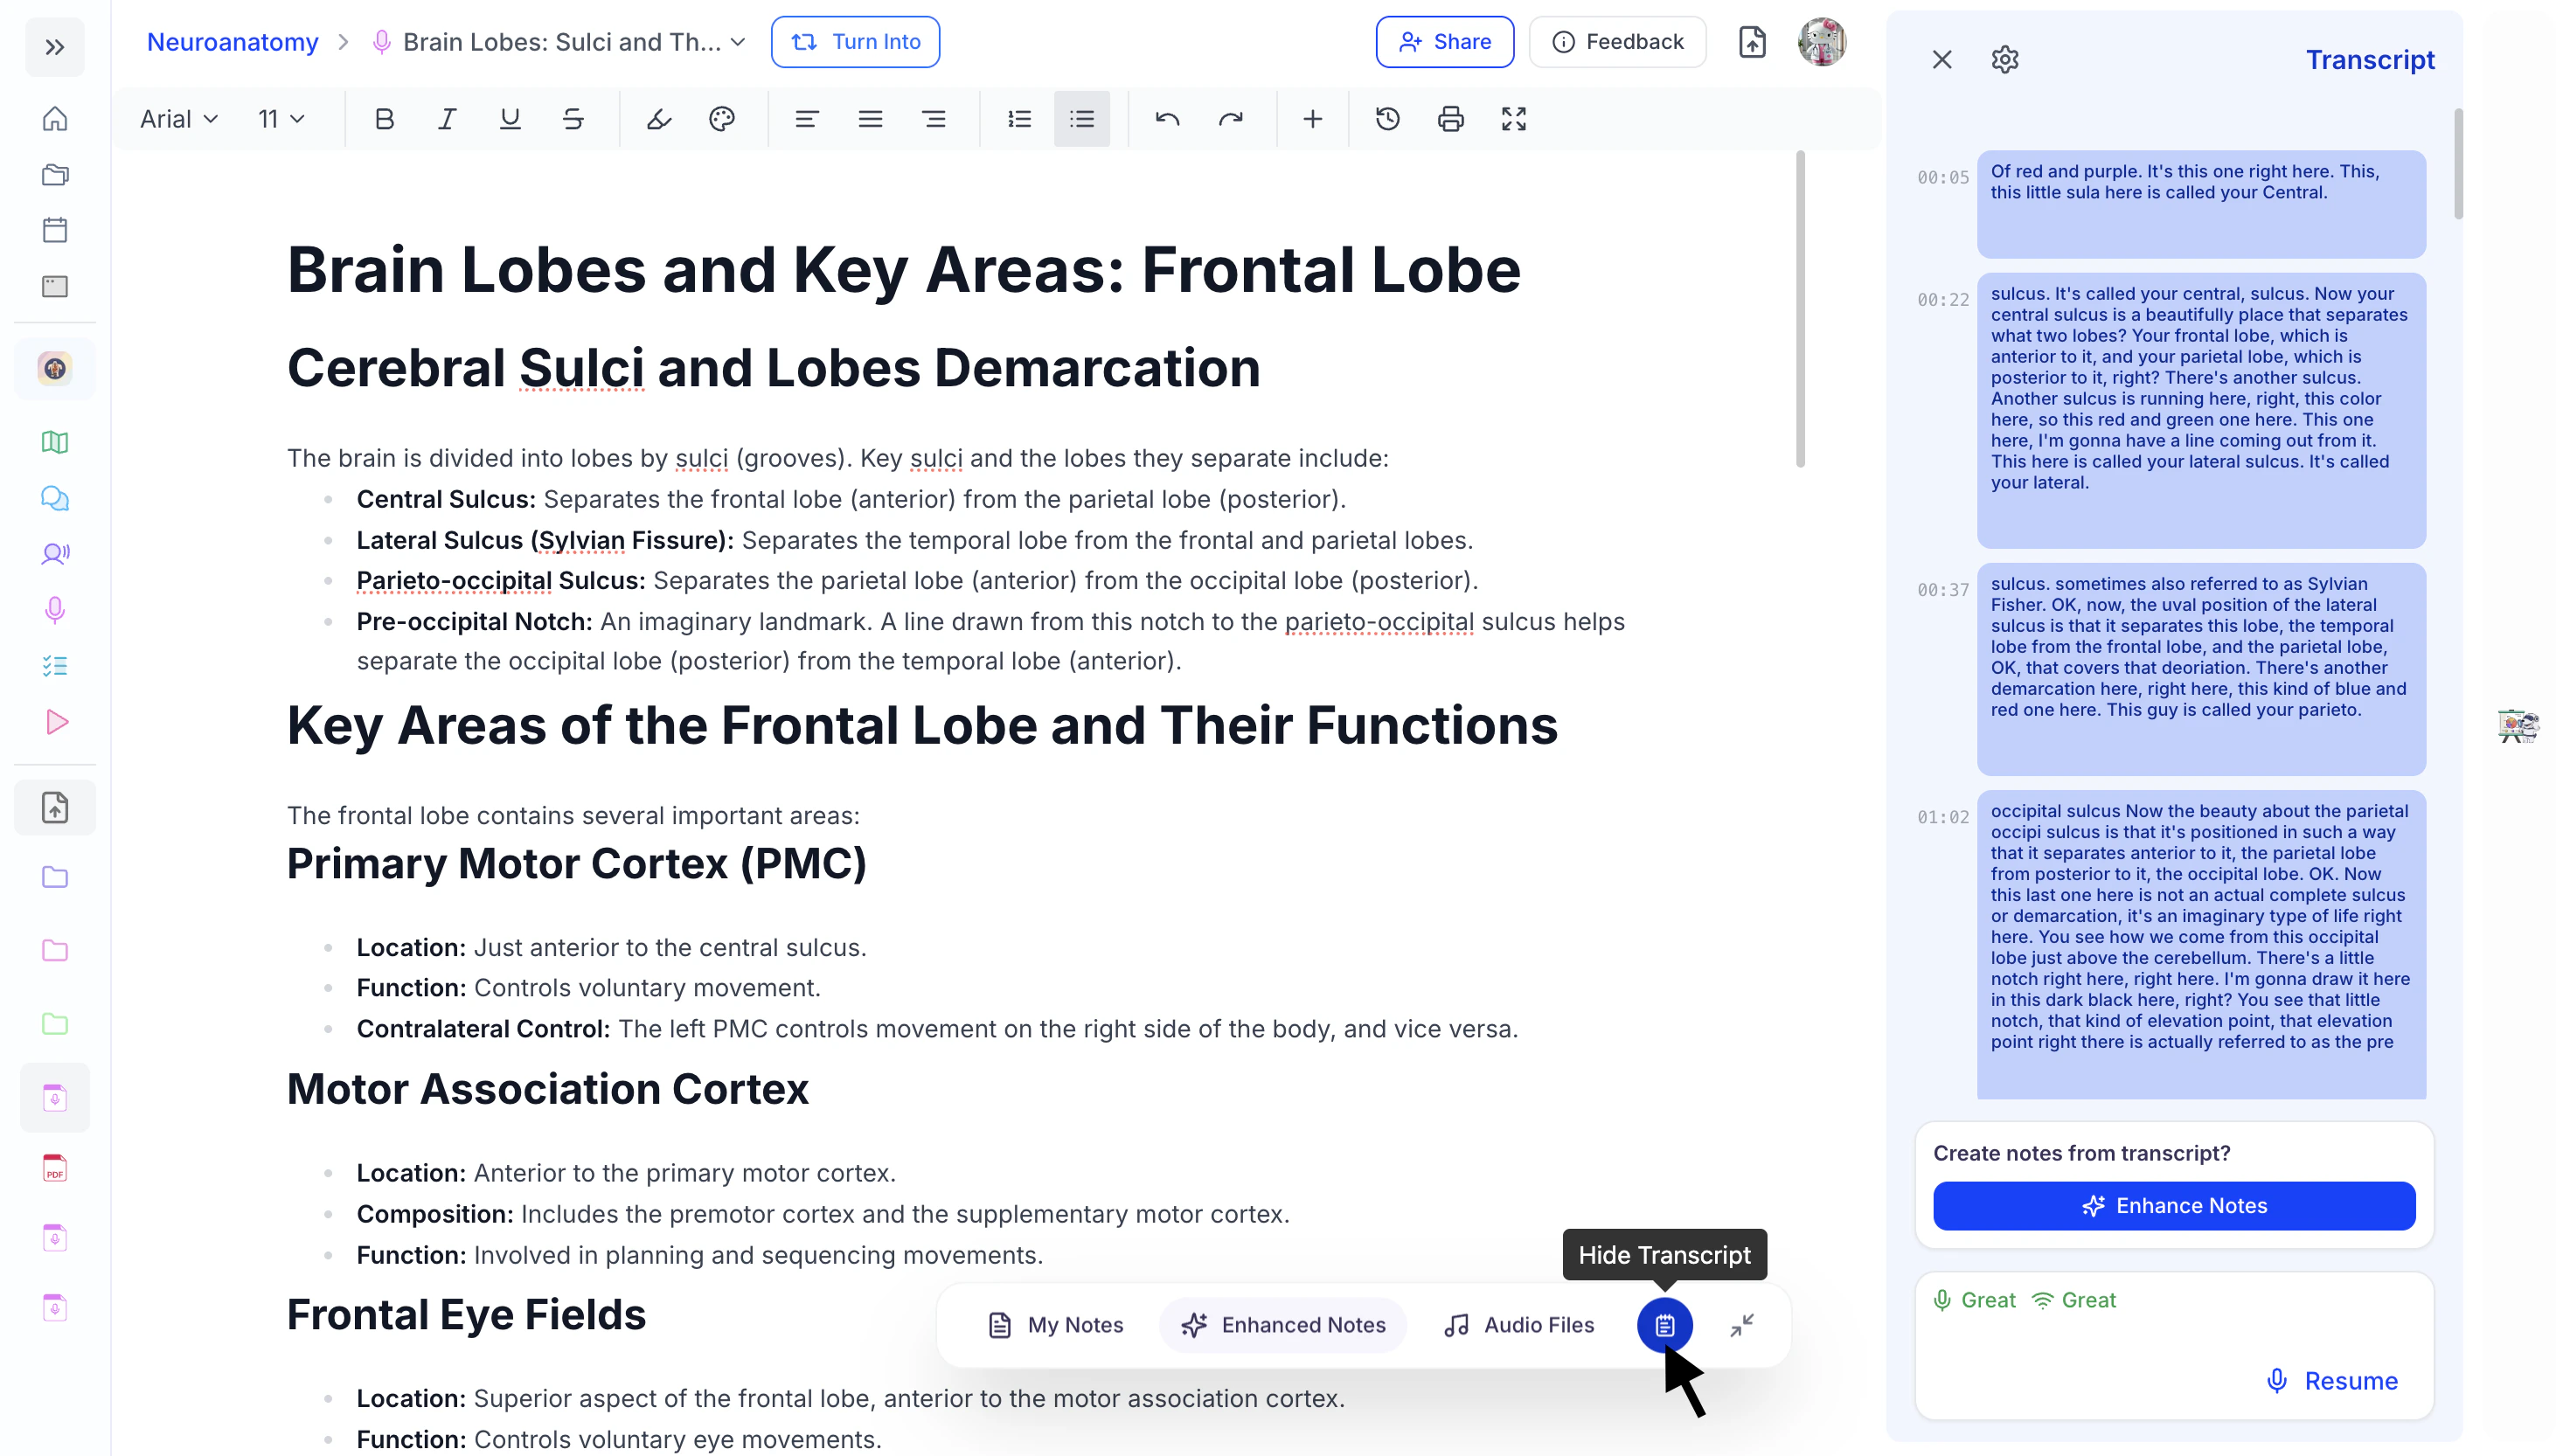Toggle italic text style
Screen dimensions: 2570x1456
click(x=447, y=119)
